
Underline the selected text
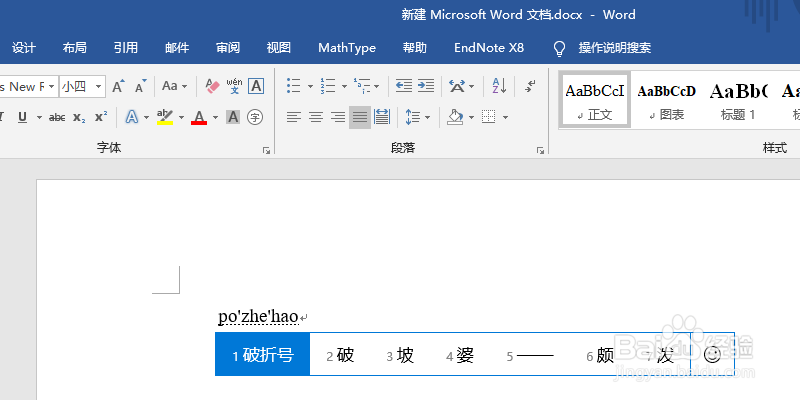click(x=22, y=117)
